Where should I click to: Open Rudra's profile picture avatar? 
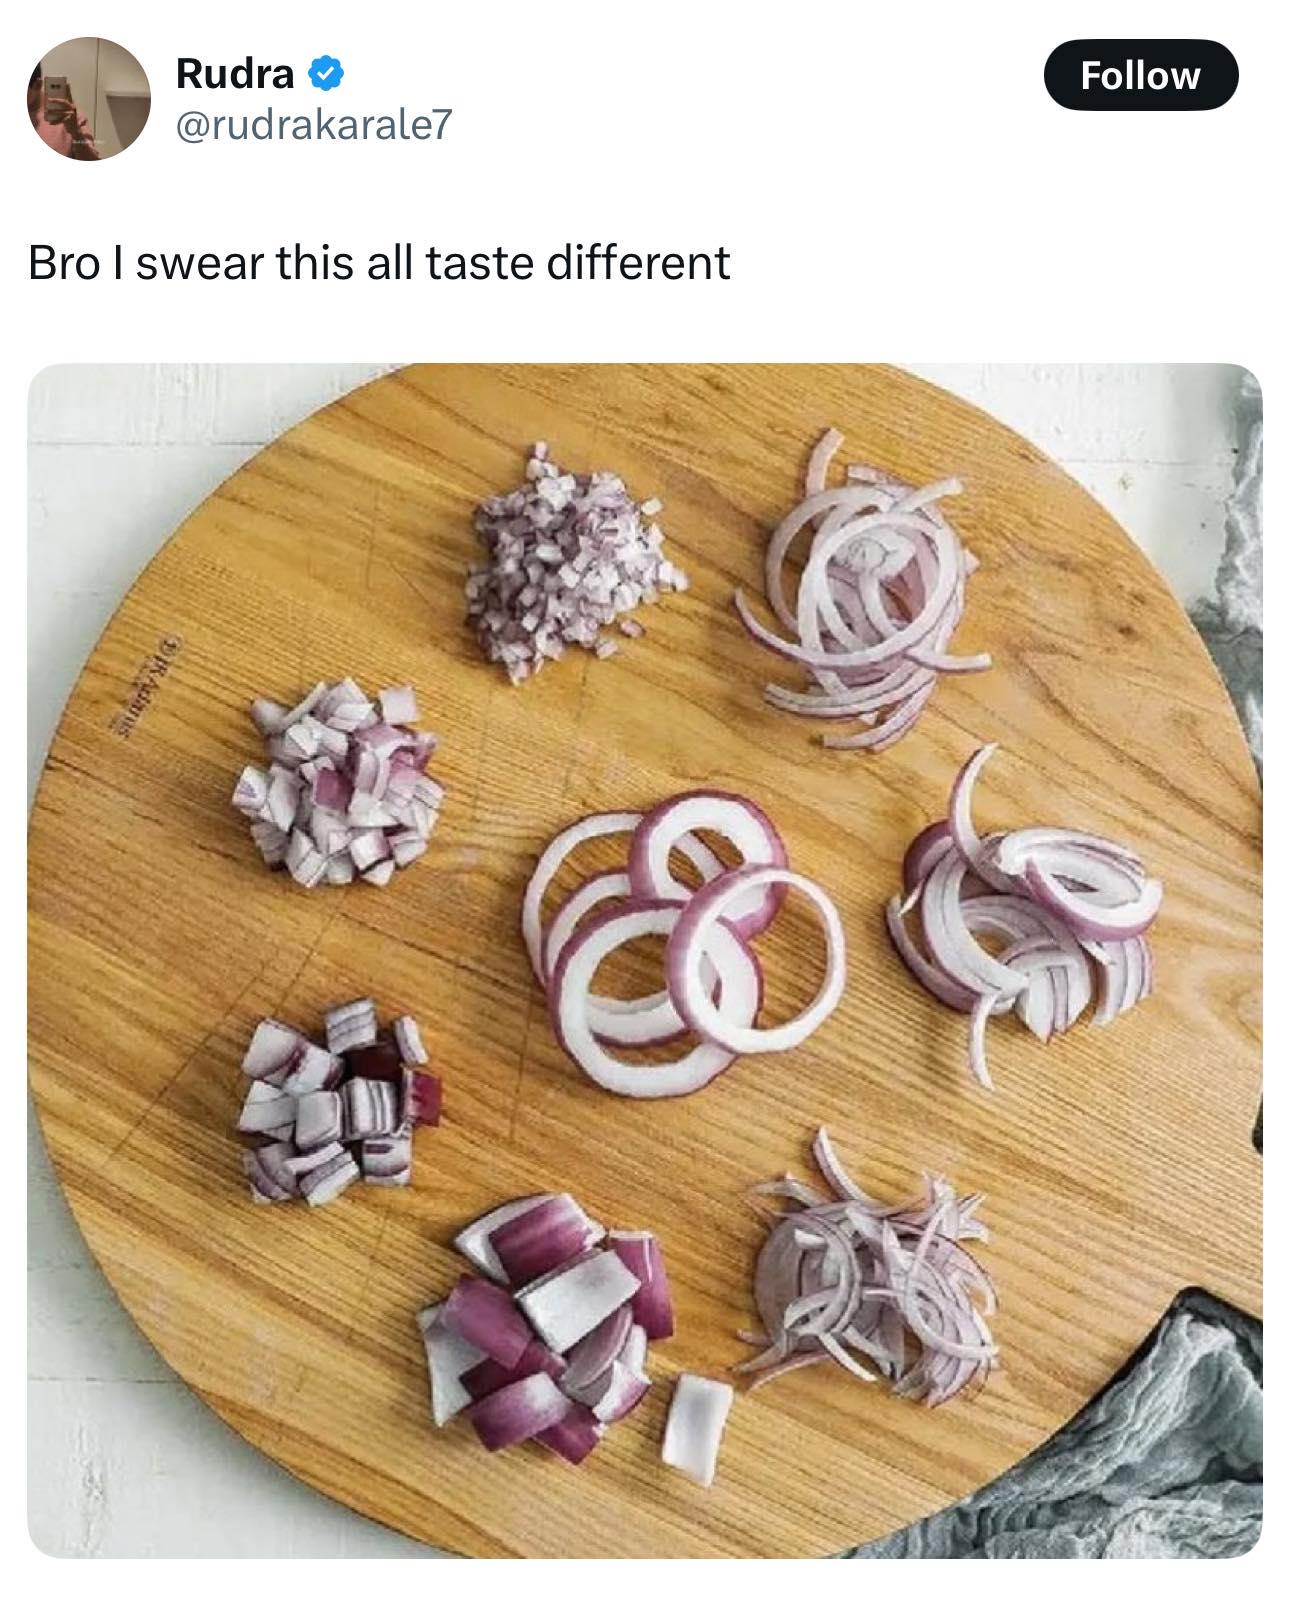(x=88, y=98)
